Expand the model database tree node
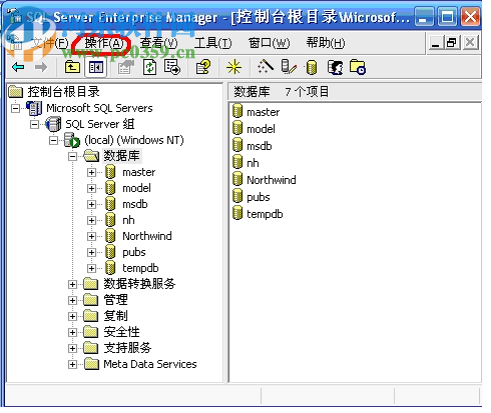 tap(91, 189)
